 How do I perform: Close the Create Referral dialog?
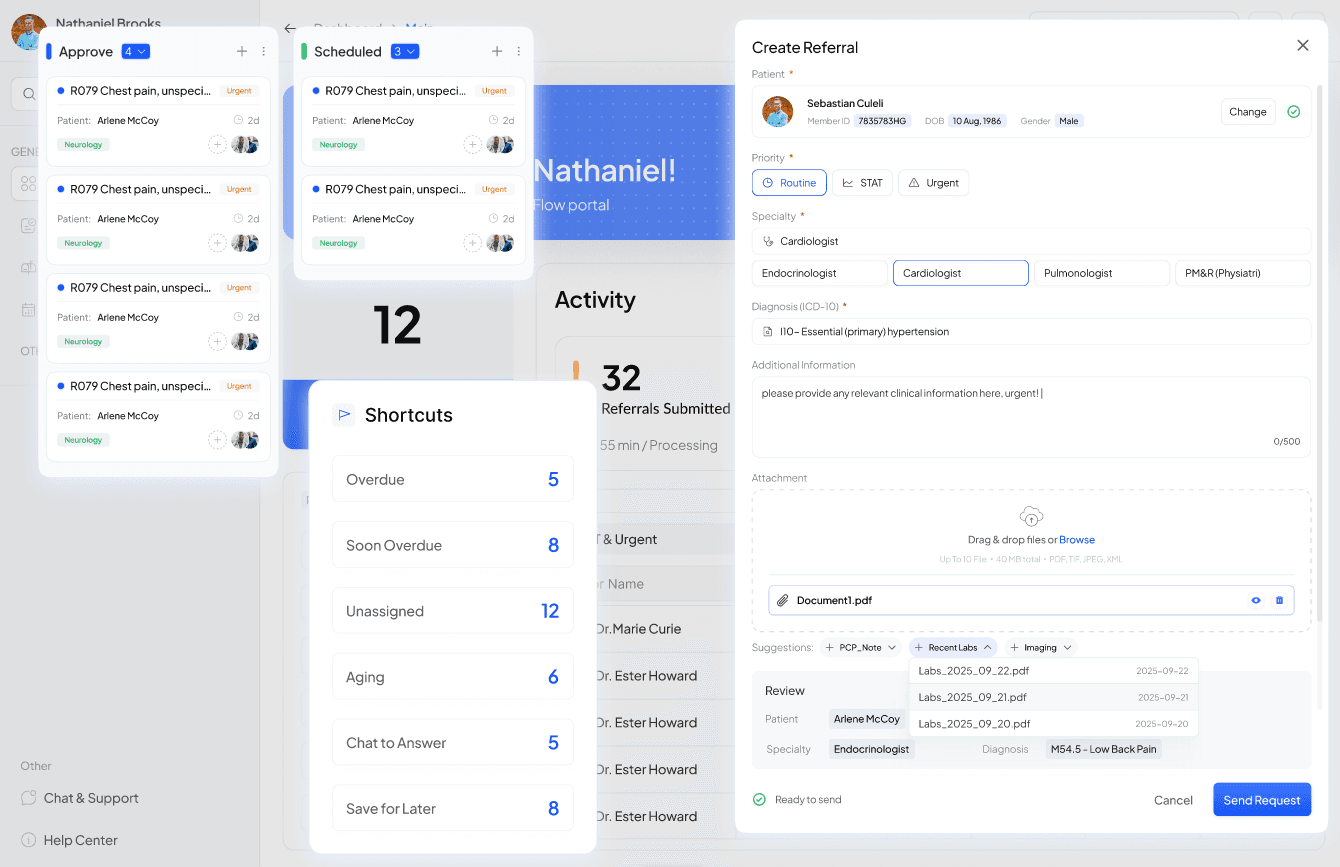click(x=1302, y=46)
